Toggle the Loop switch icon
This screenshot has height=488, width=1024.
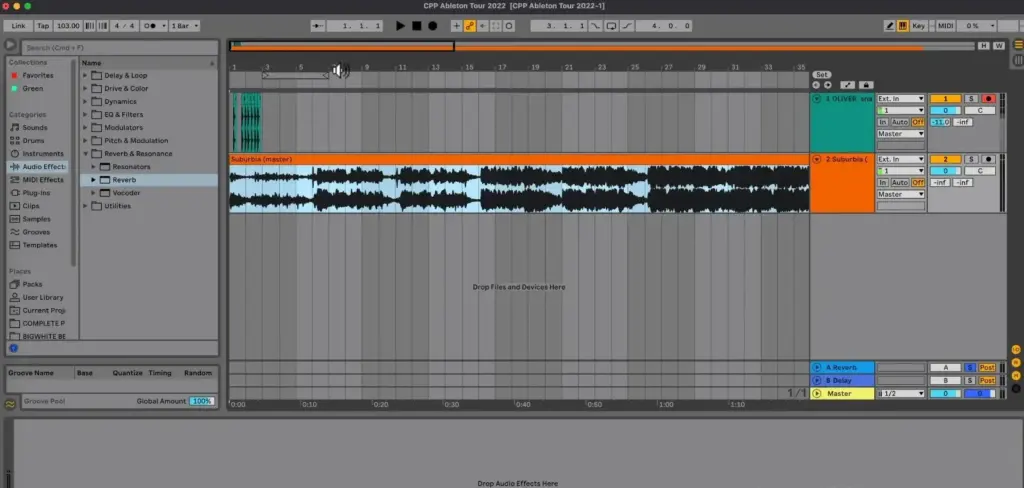coord(611,25)
